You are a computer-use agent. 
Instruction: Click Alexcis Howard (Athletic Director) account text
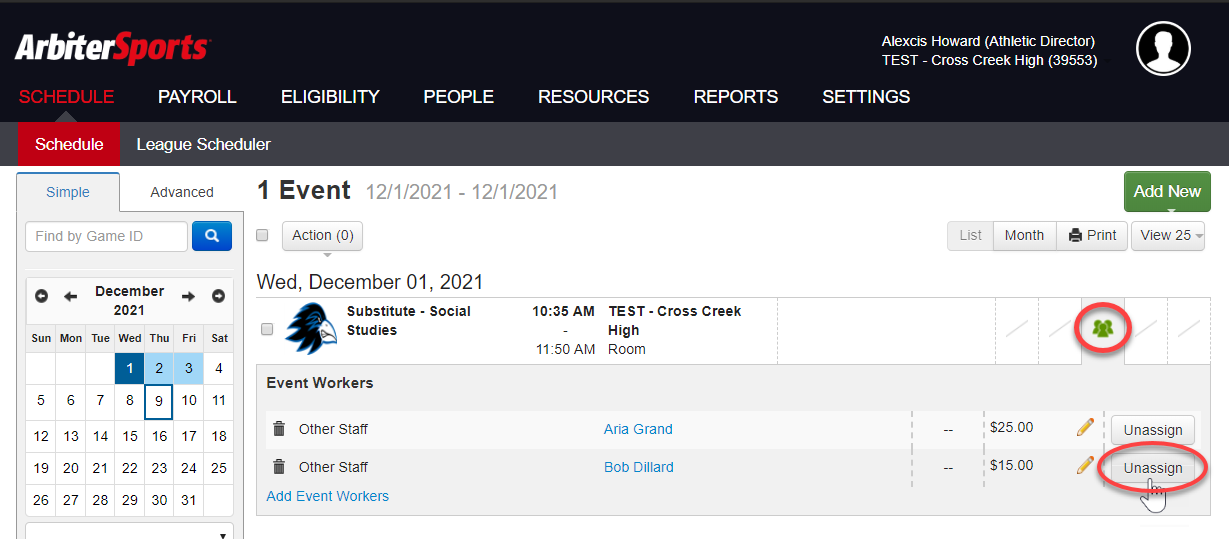point(988,41)
